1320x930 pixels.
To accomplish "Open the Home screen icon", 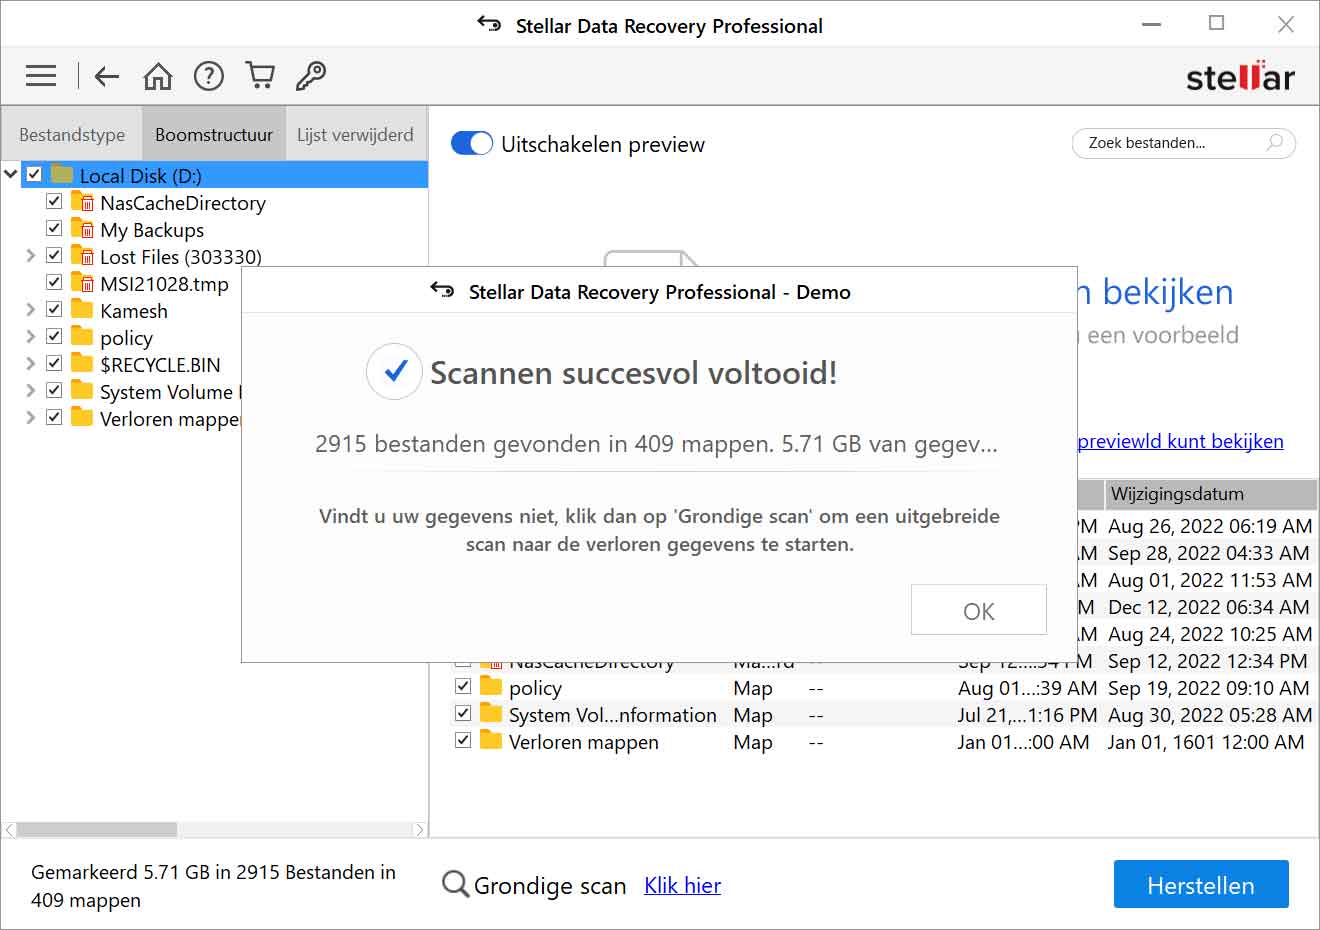I will coord(158,76).
